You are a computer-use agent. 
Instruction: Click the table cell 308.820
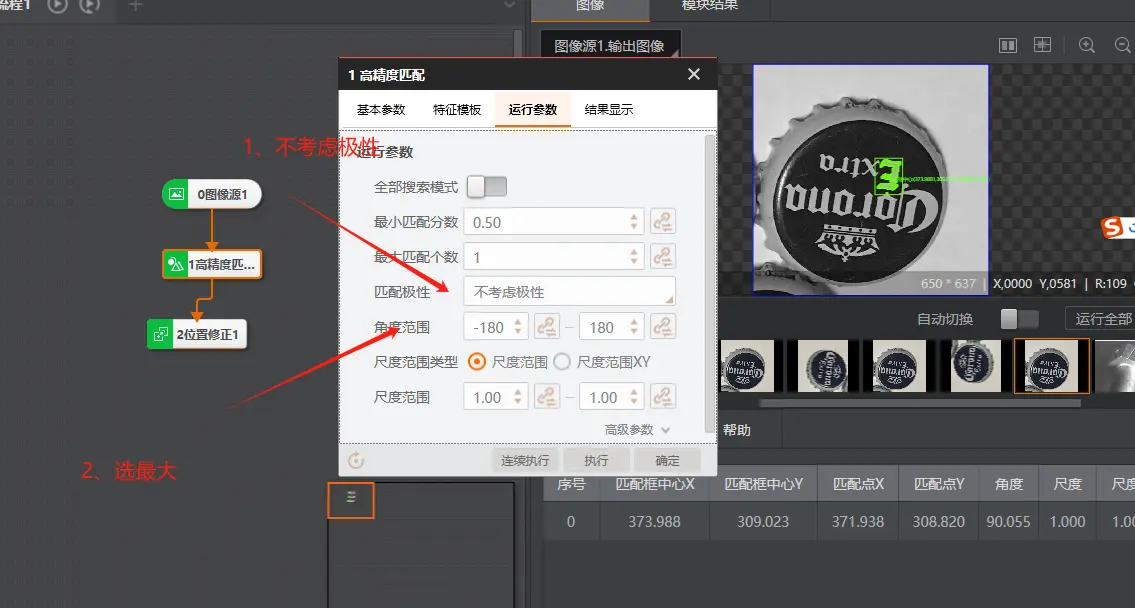(x=938, y=521)
